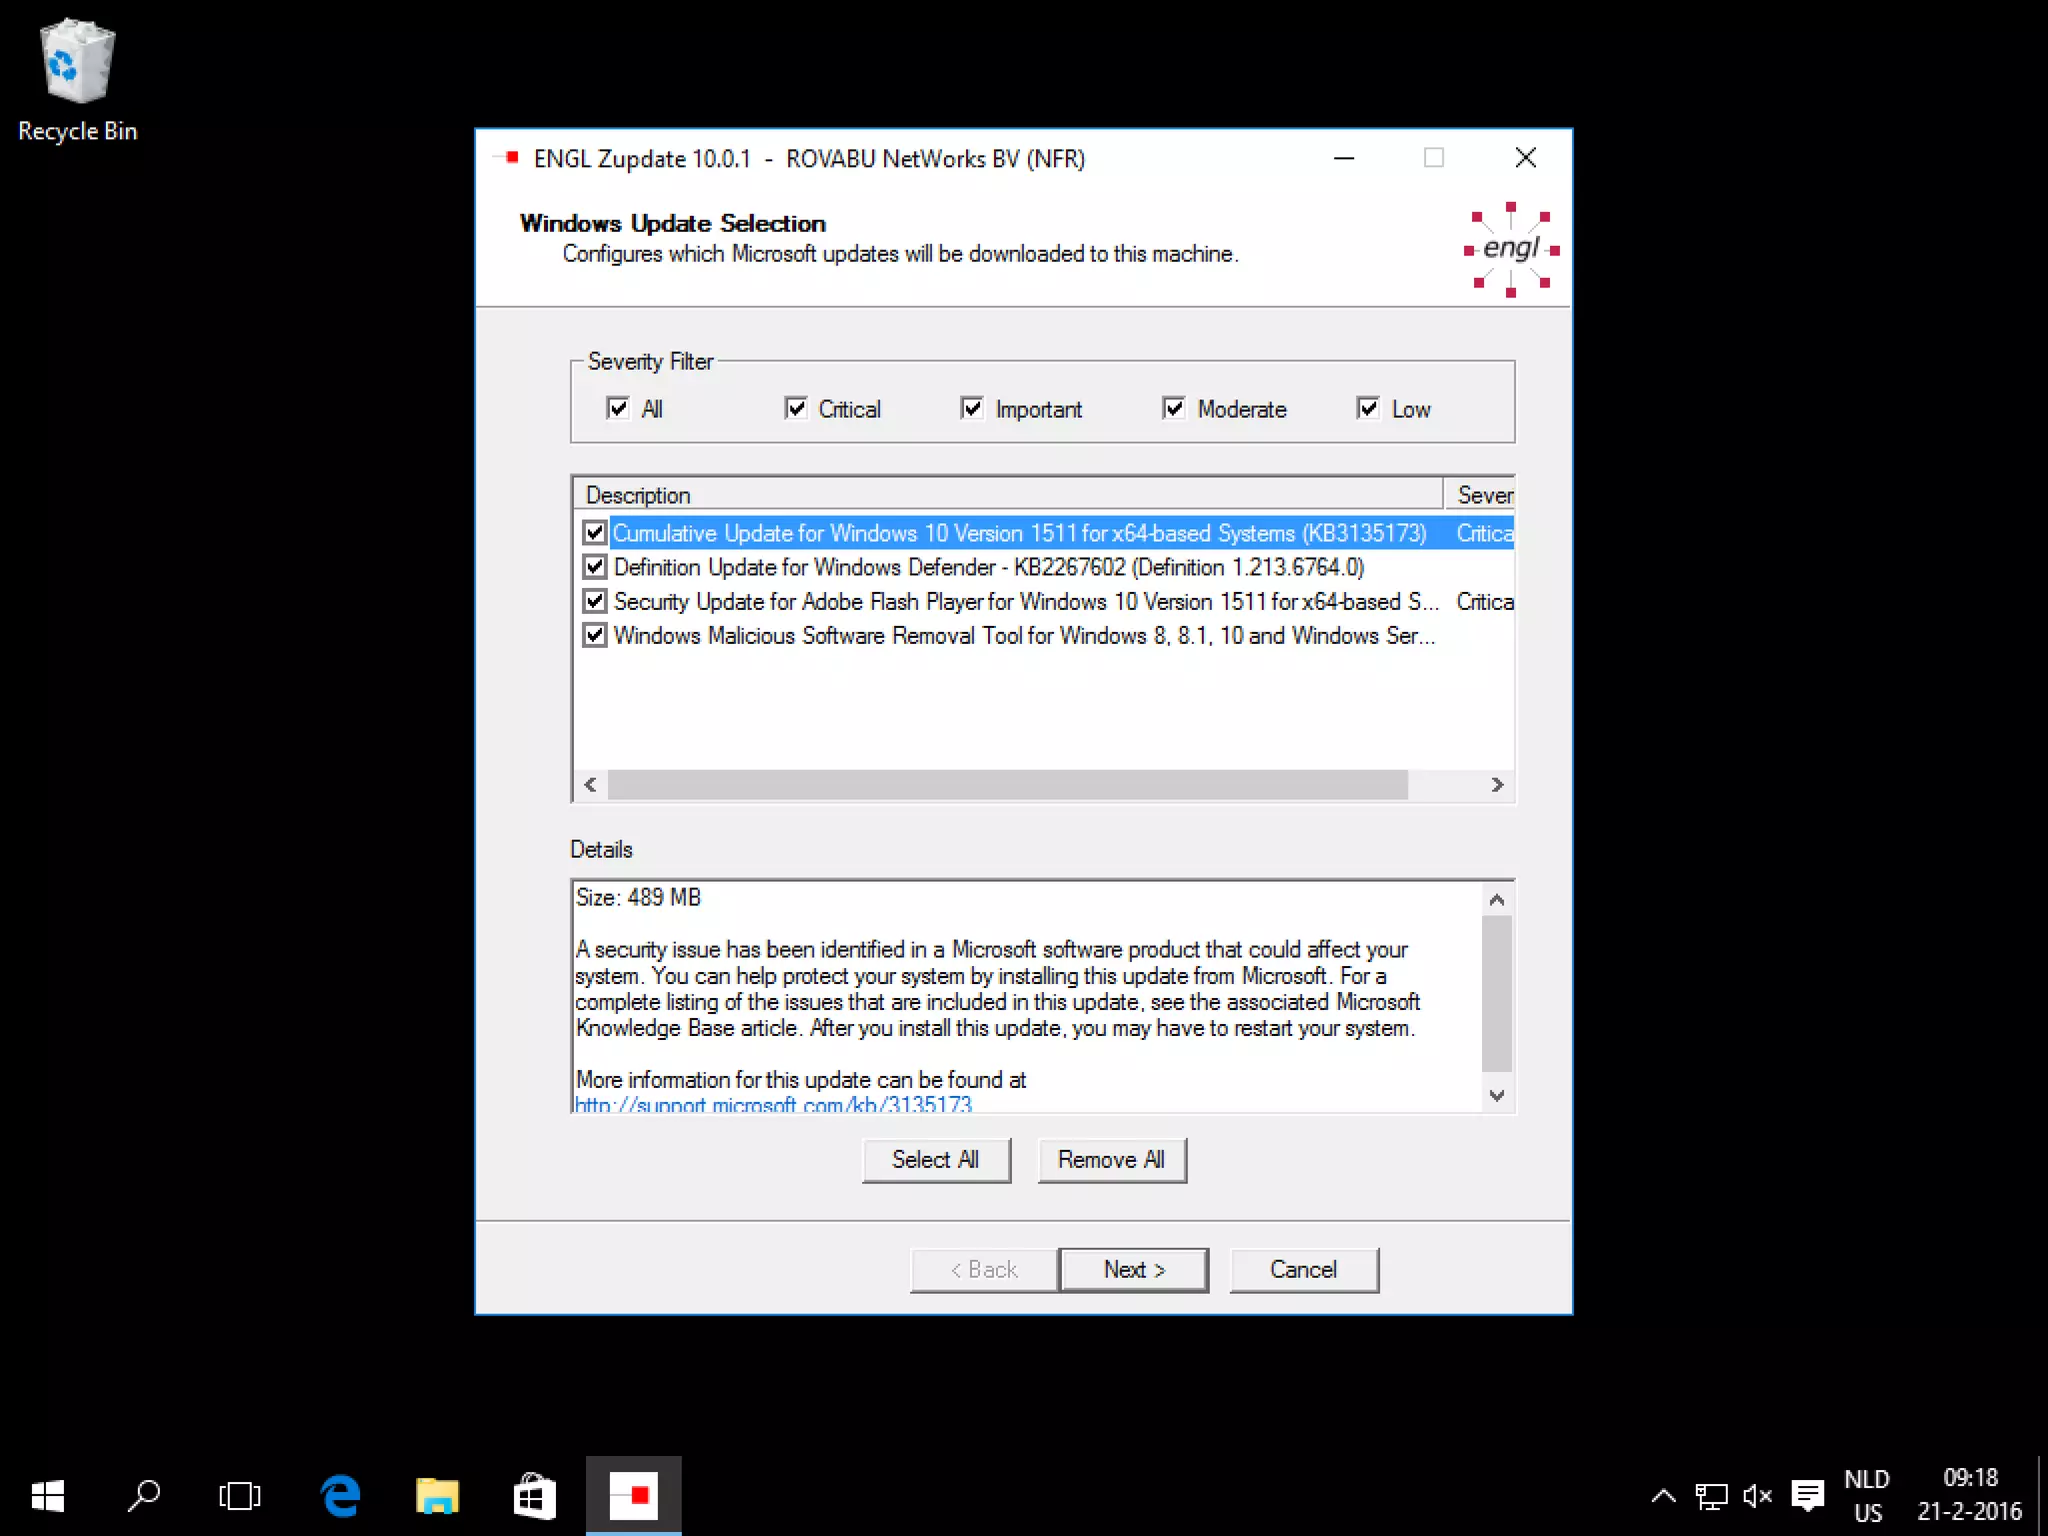Select the Security Update for Adobe Flash row
Image resolution: width=2048 pixels, height=1536 pixels.
1026,601
